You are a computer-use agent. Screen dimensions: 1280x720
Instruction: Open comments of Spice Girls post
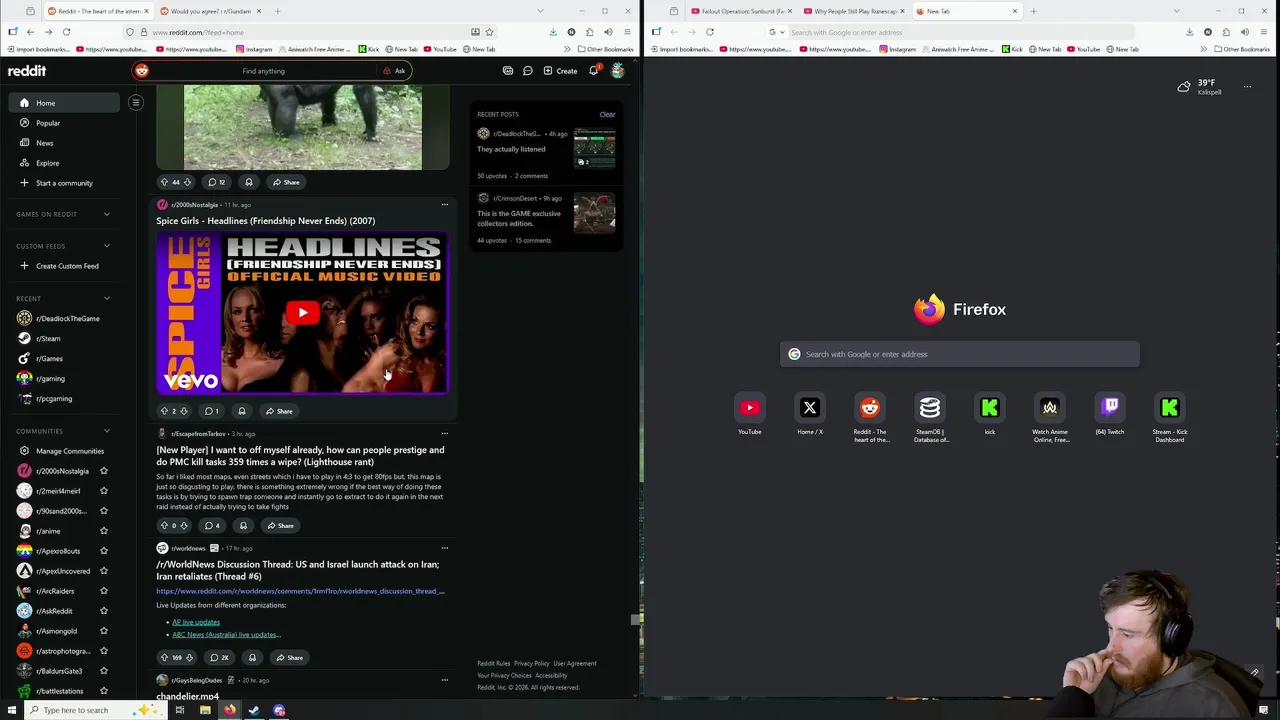pyautogui.click(x=212, y=411)
